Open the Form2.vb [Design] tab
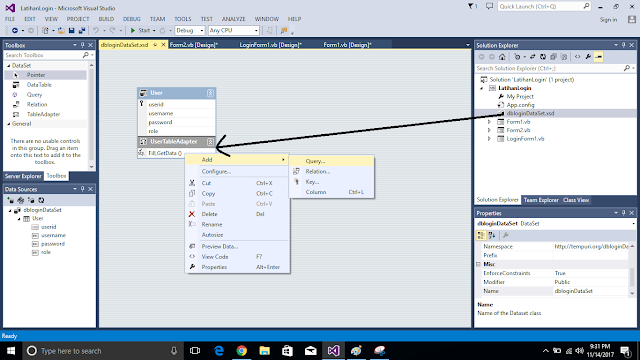Screen dimensions: 640x360 coord(194,45)
